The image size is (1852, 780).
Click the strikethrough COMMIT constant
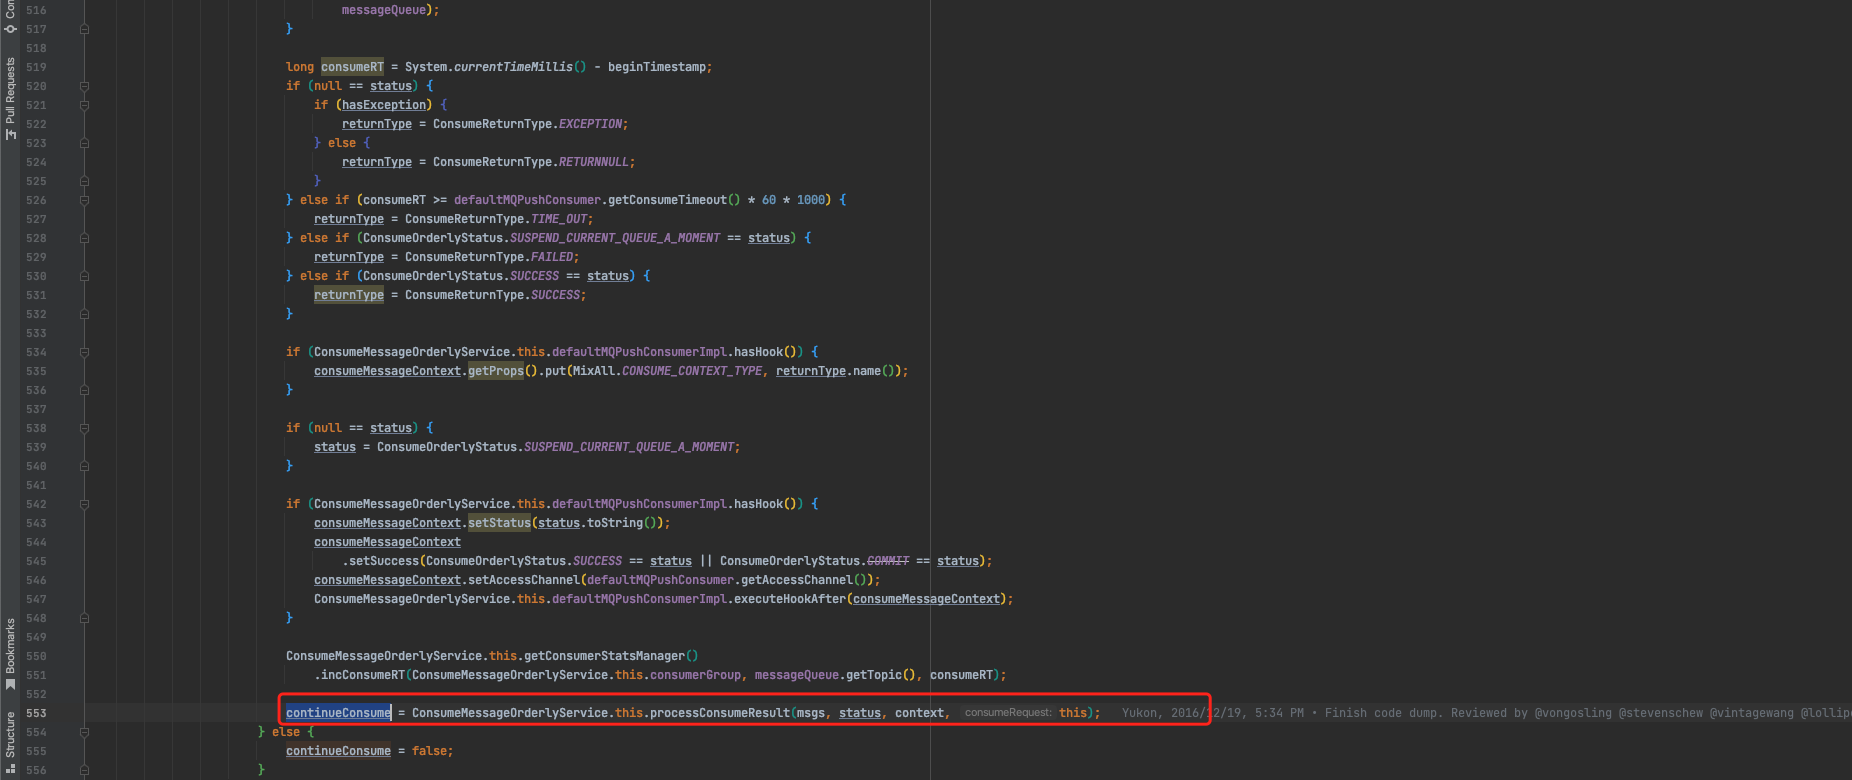click(887, 561)
